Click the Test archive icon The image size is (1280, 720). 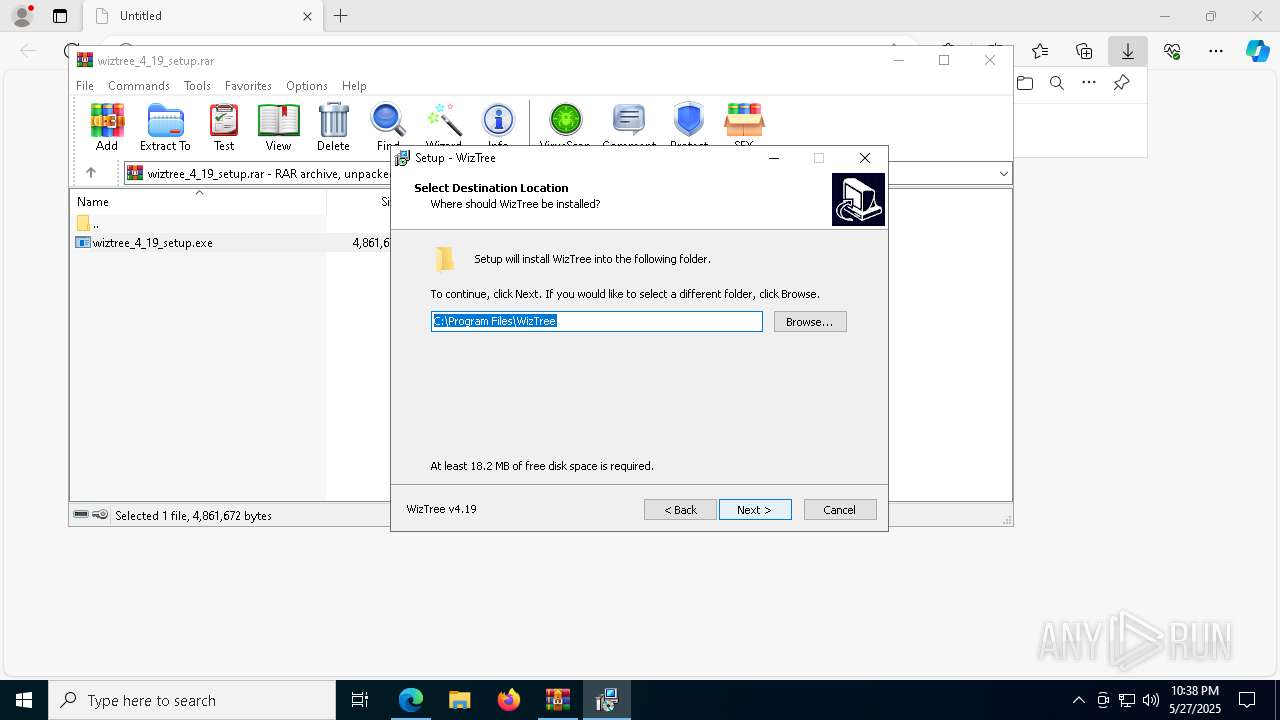(224, 127)
